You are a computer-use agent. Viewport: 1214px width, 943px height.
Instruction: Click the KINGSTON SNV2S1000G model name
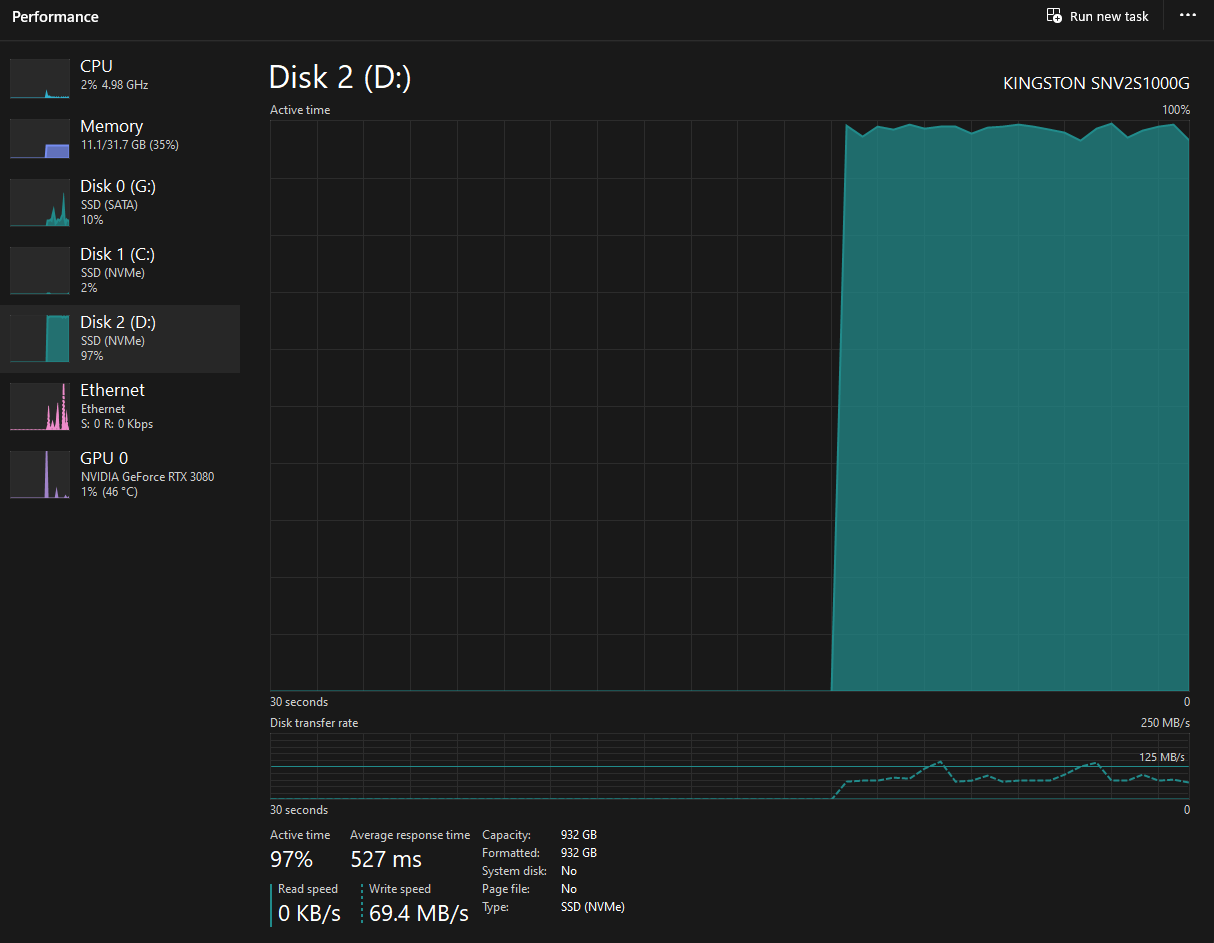coord(1096,84)
